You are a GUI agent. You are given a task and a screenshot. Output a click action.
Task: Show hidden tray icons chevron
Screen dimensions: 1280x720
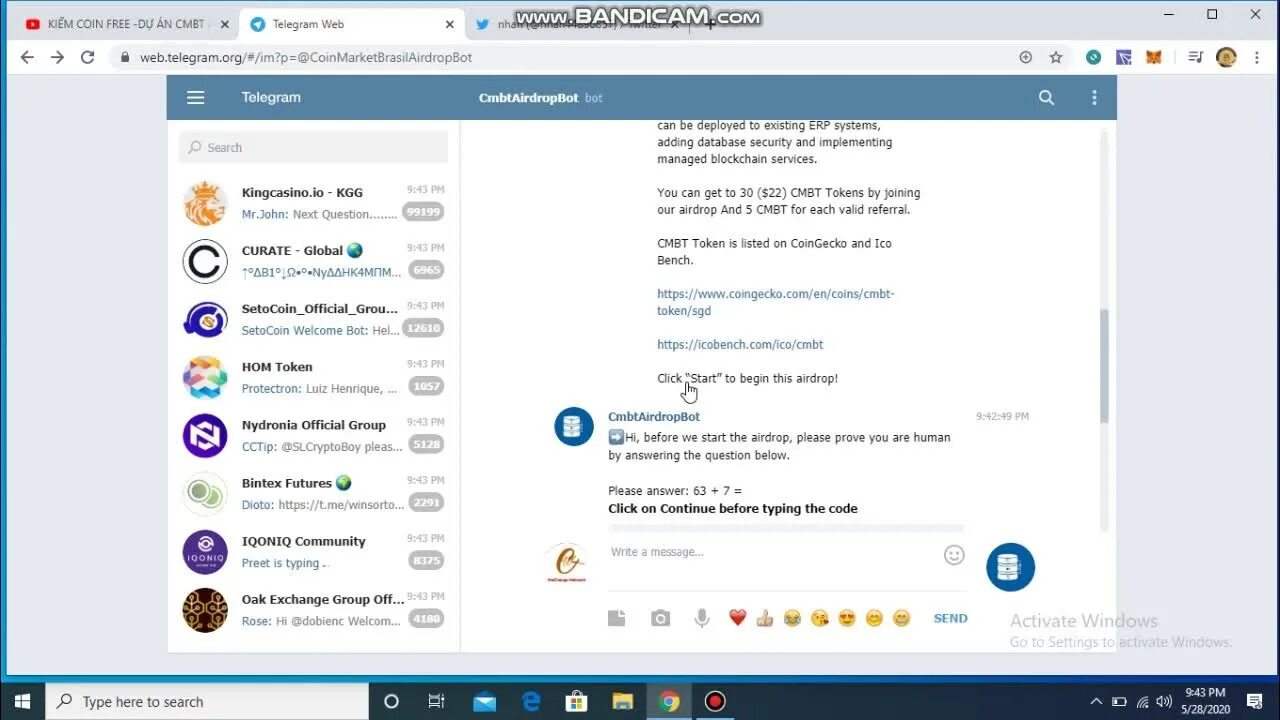point(1096,702)
